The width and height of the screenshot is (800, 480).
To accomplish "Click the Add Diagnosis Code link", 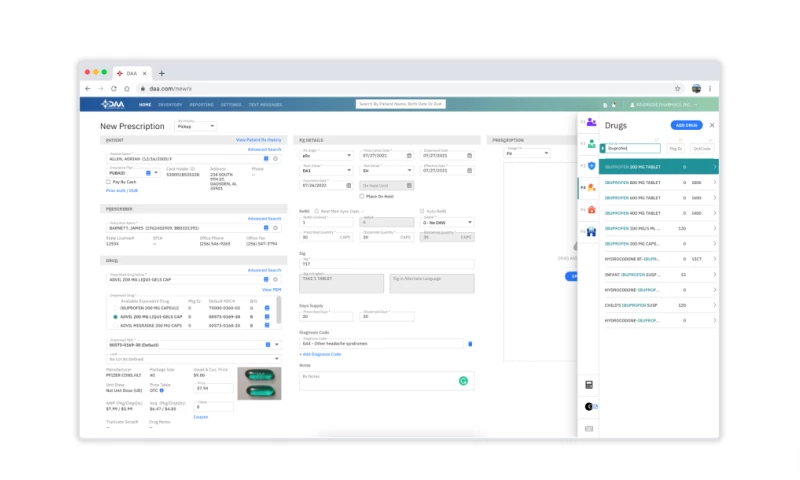I will 321,354.
